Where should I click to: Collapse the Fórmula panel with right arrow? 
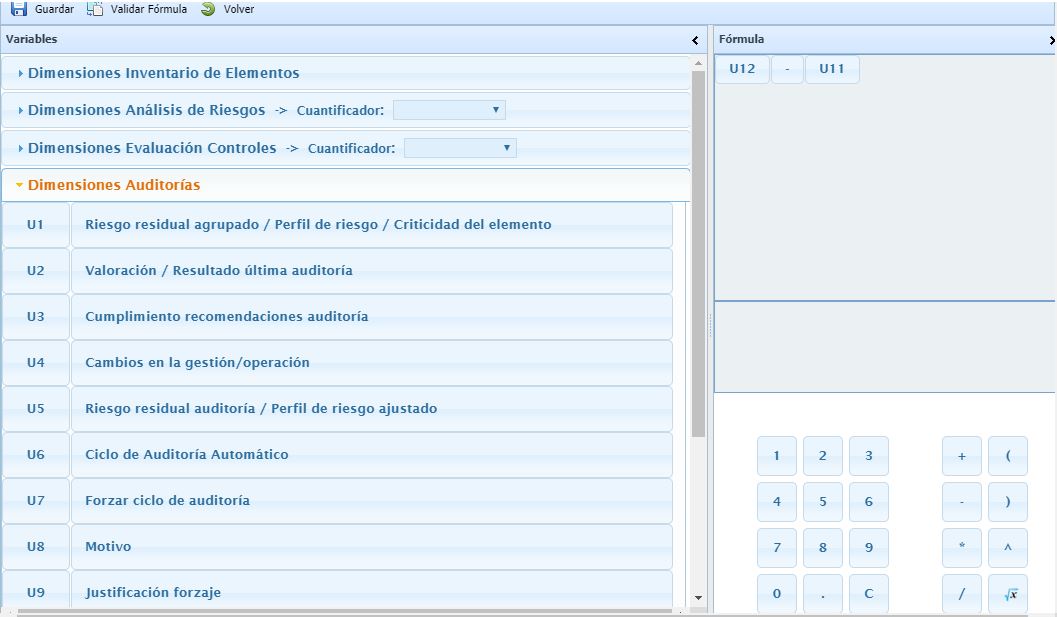1051,40
